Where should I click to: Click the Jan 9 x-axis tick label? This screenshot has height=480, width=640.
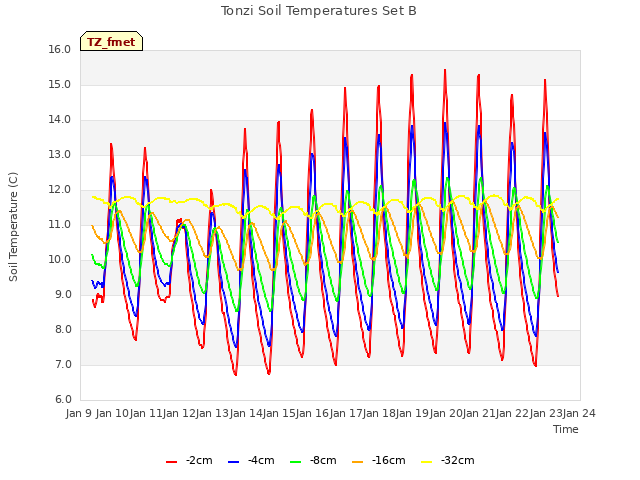point(79,413)
